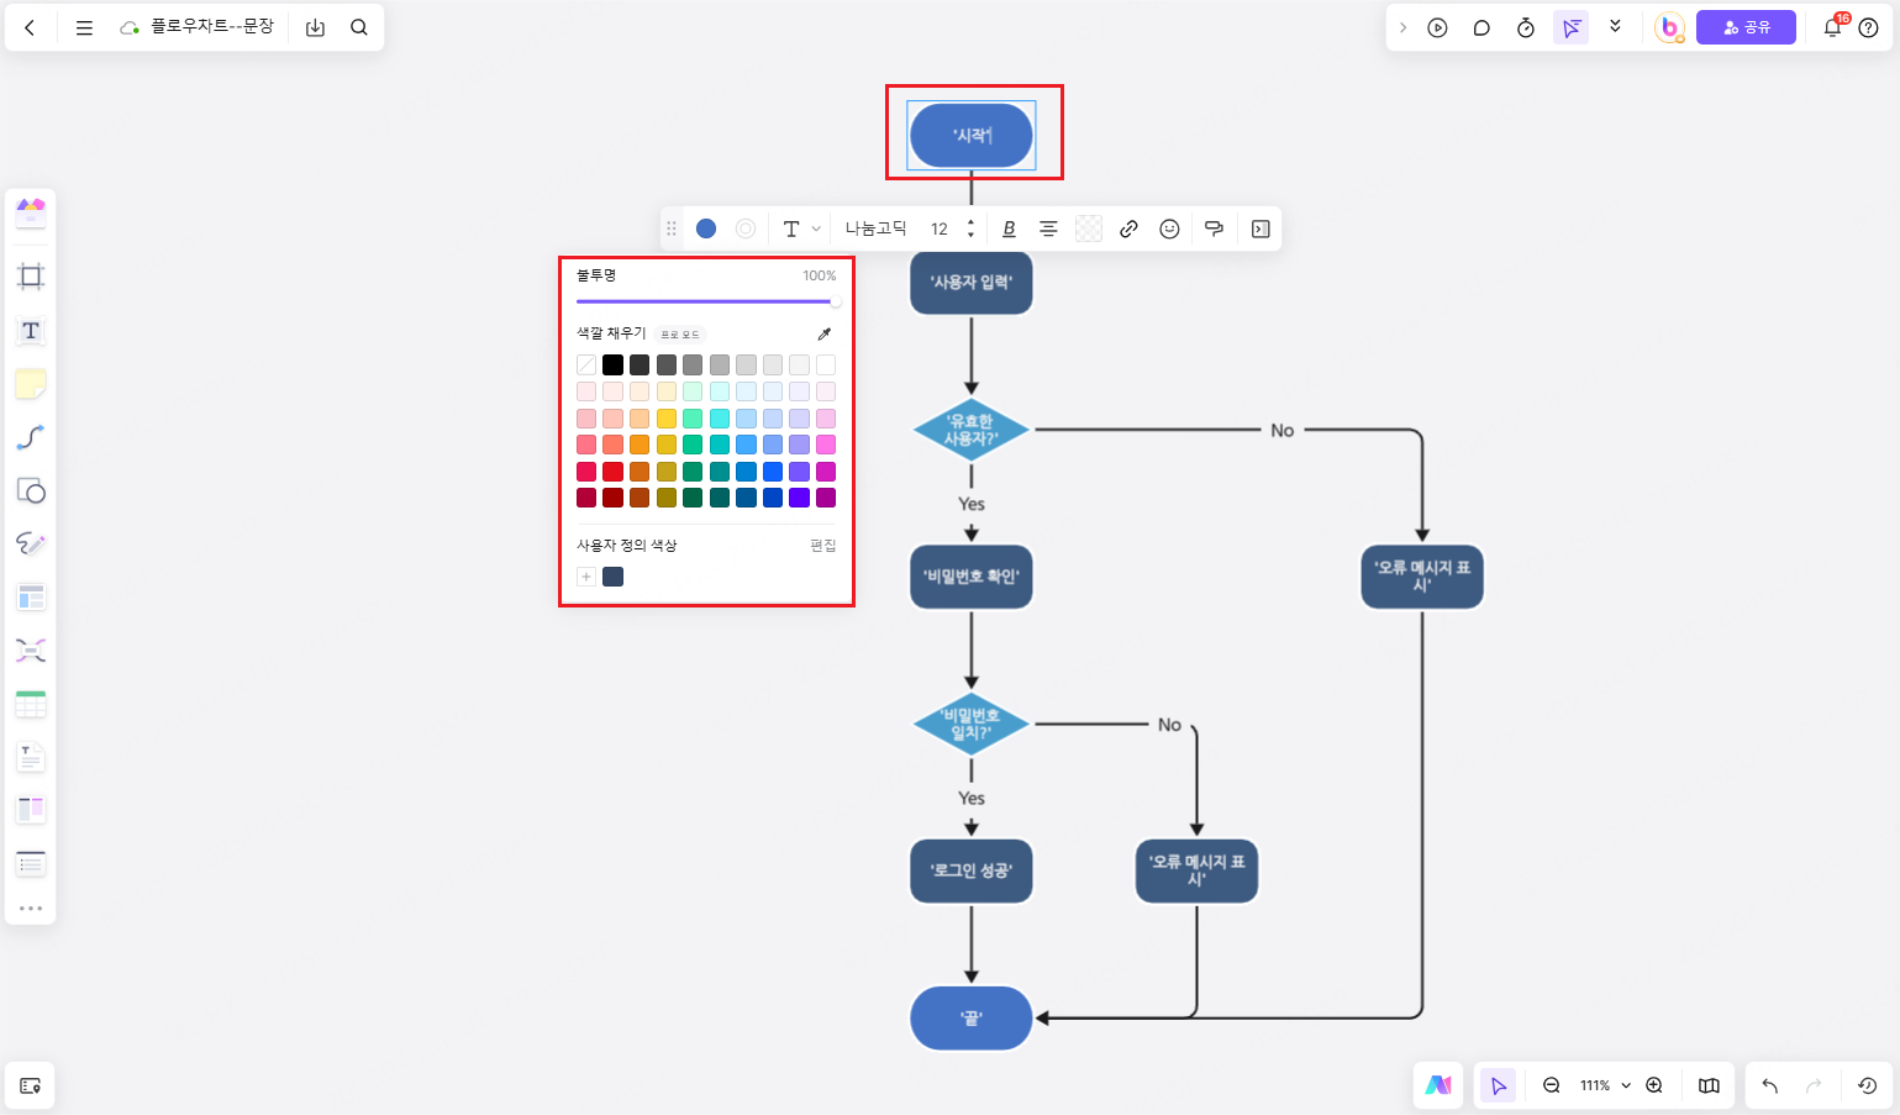
Task: Click font size stepper arrows
Action: 970,229
